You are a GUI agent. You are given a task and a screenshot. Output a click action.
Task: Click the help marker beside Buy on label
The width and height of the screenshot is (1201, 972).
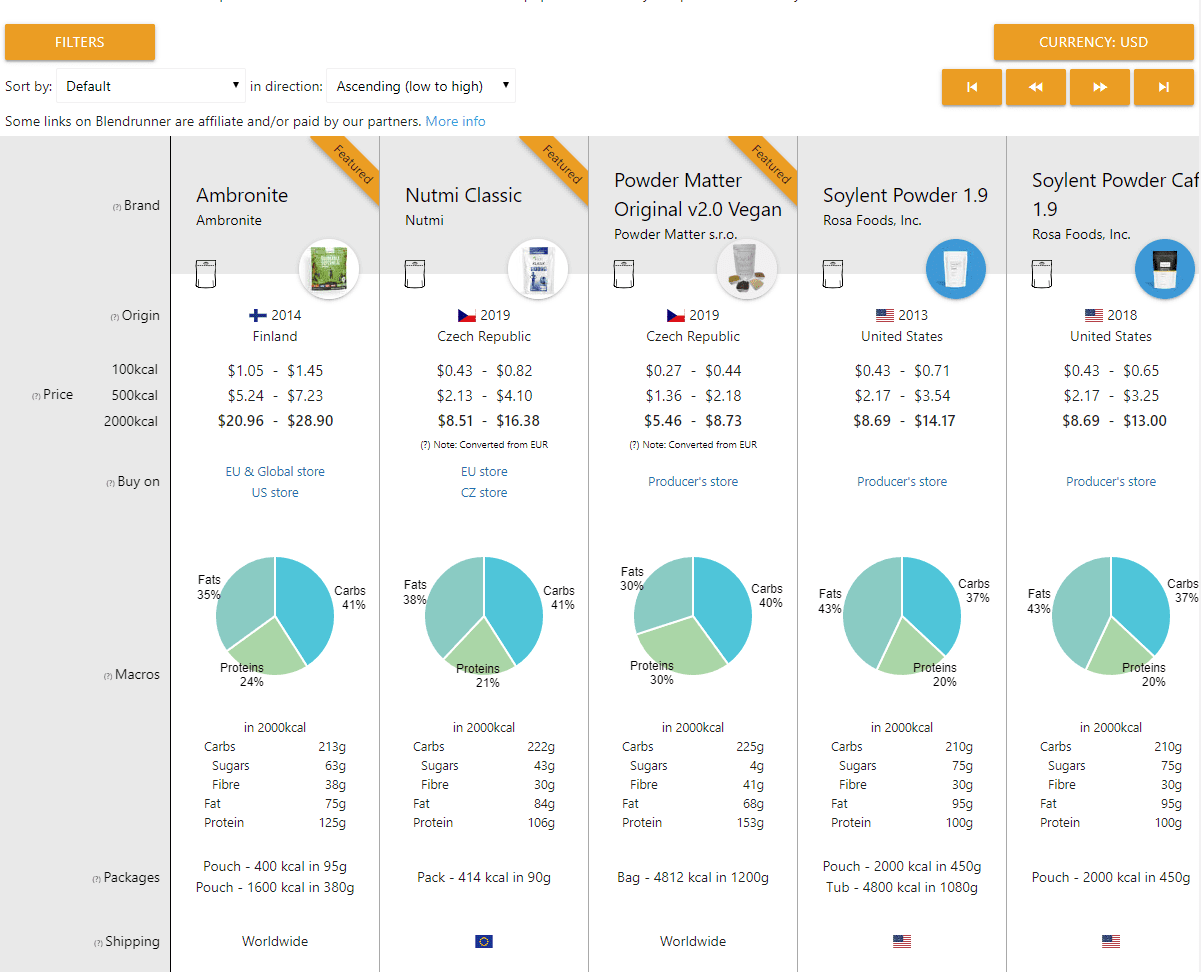pos(110,483)
